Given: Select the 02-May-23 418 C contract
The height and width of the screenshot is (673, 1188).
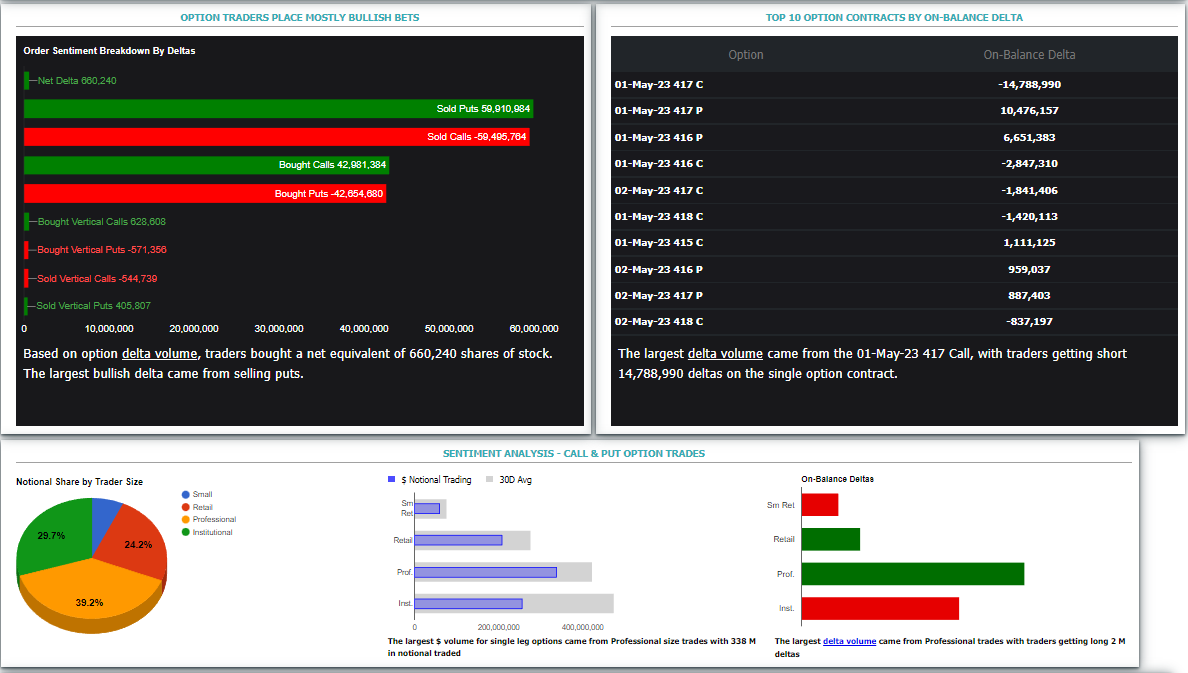Looking at the screenshot, I should [894, 321].
